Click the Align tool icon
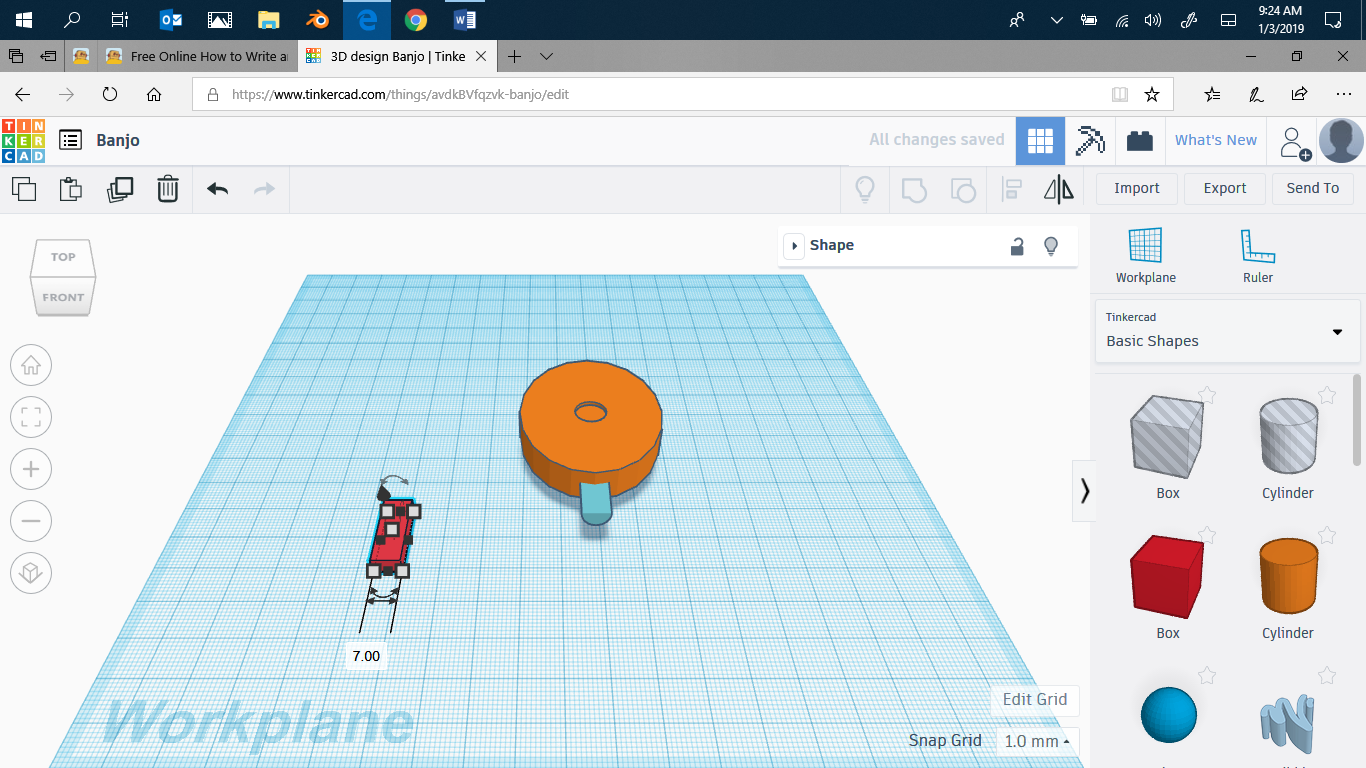Image resolution: width=1366 pixels, height=768 pixels. click(x=1012, y=188)
